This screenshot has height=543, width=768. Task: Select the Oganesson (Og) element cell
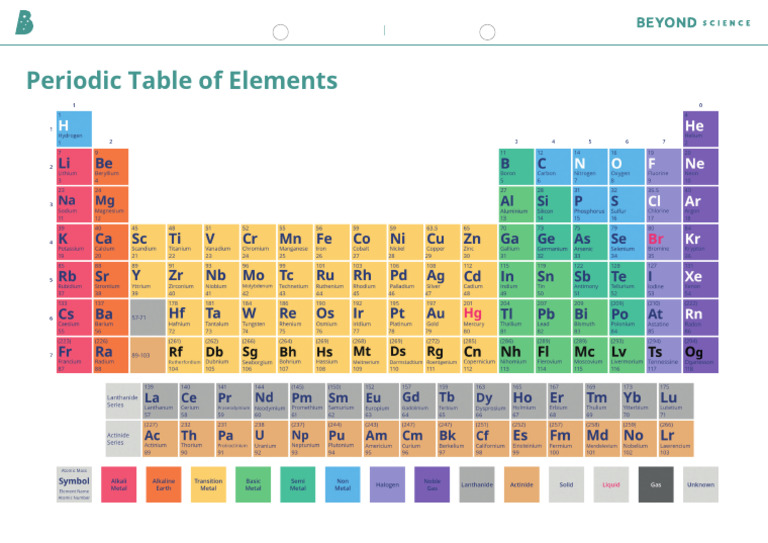point(700,355)
